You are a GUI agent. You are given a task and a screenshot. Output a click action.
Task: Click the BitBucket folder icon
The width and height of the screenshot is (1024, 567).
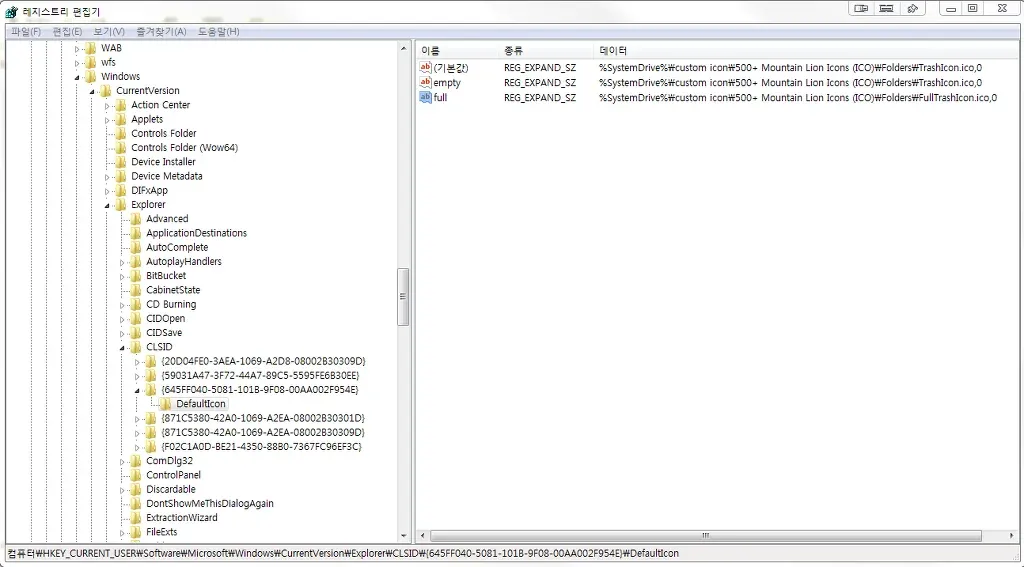(135, 276)
